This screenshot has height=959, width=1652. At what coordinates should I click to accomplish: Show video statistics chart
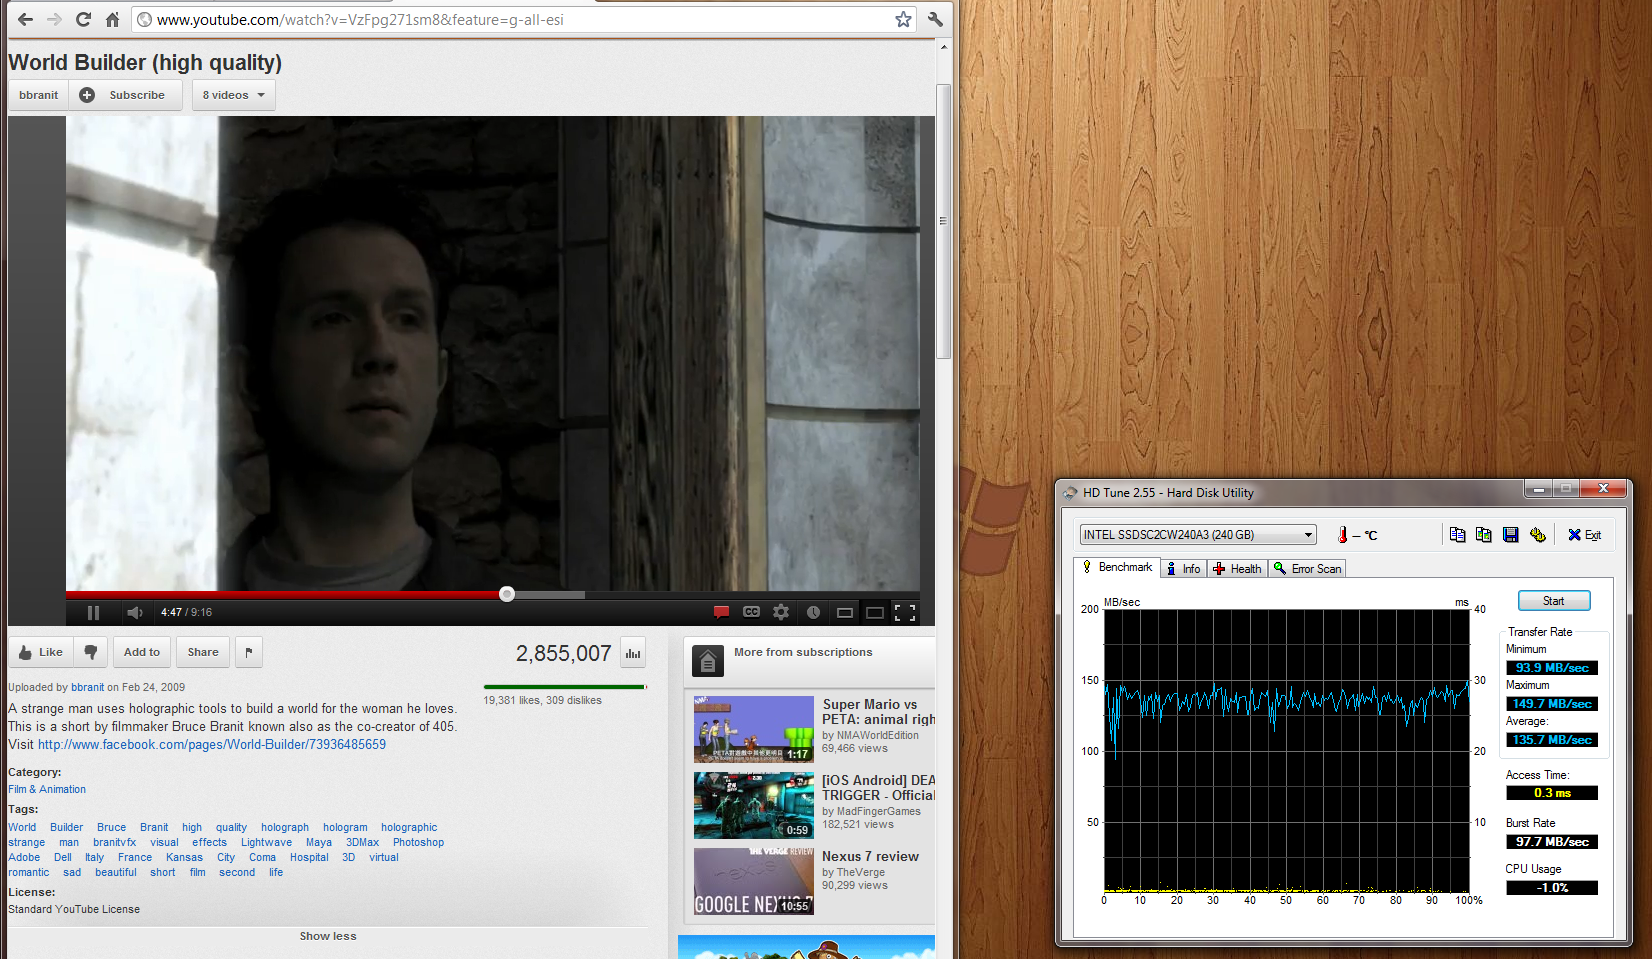pyautogui.click(x=633, y=653)
